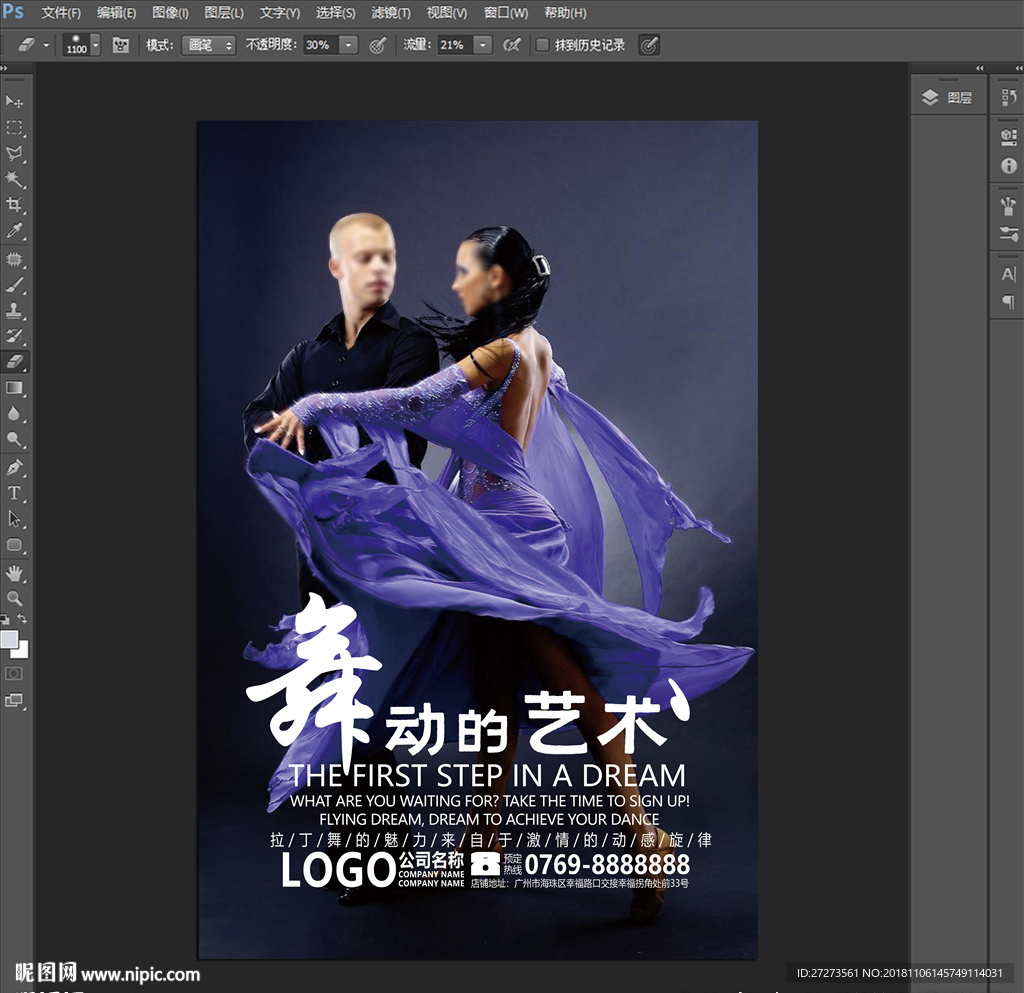The height and width of the screenshot is (993, 1024).
Task: Select the Dodge tool
Action: pyautogui.click(x=14, y=439)
